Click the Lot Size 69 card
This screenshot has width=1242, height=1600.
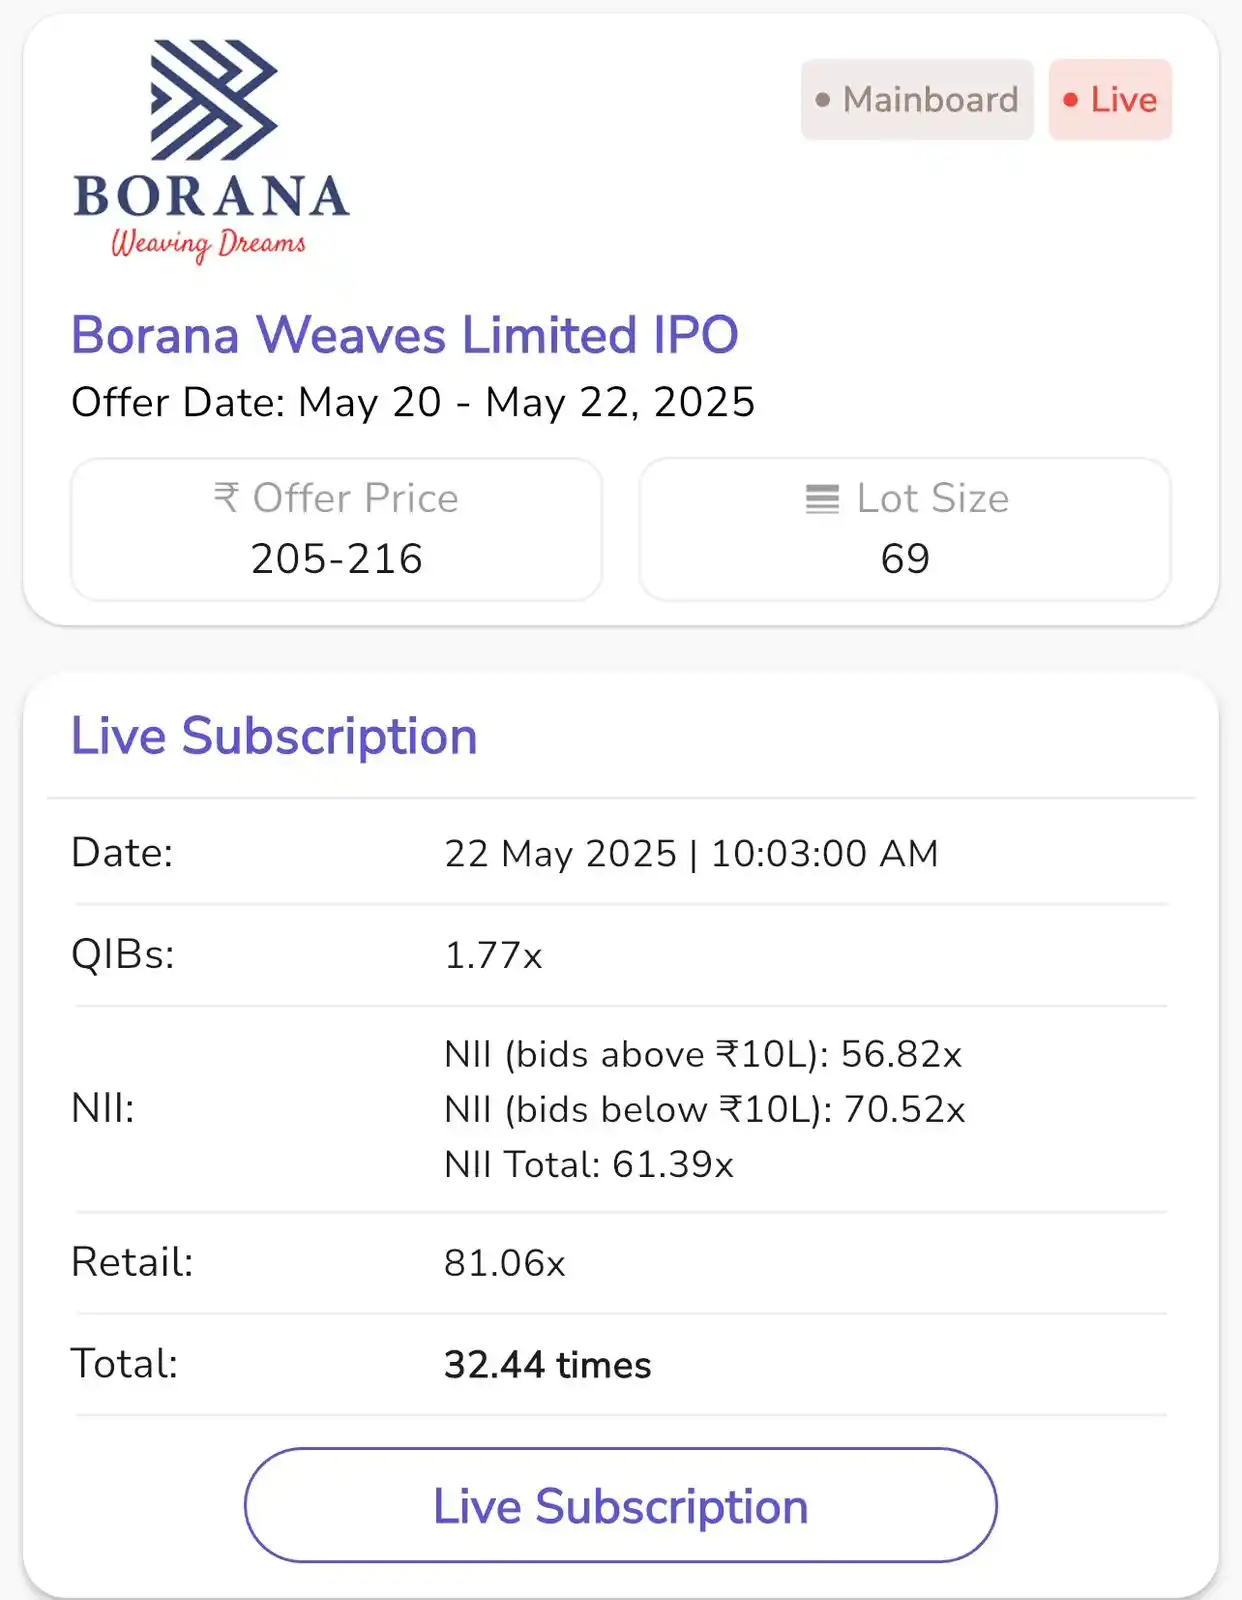(x=905, y=529)
